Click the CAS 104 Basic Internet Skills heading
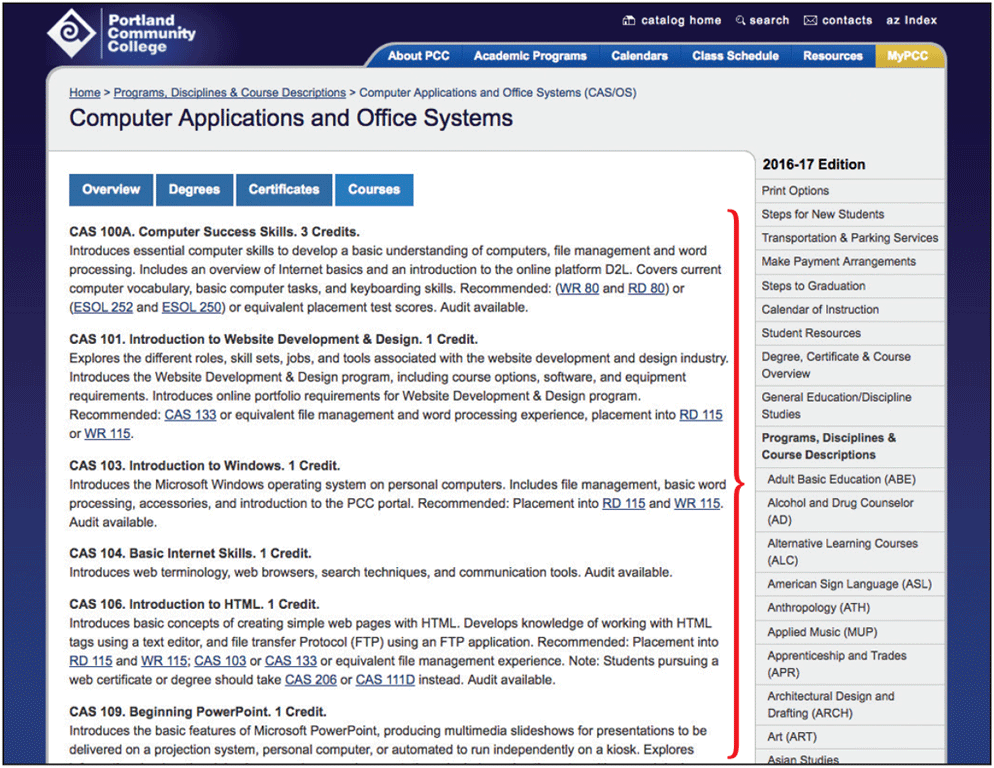 click(x=190, y=554)
